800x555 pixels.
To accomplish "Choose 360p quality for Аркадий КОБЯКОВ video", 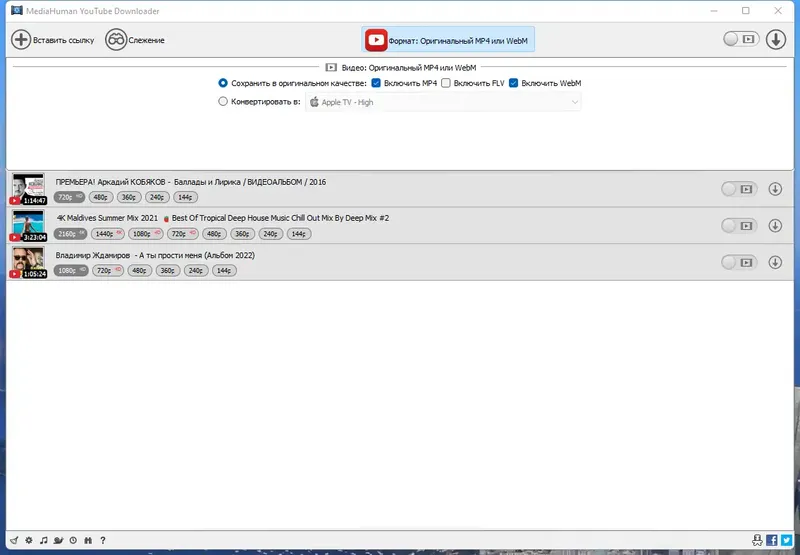I will coord(129,197).
